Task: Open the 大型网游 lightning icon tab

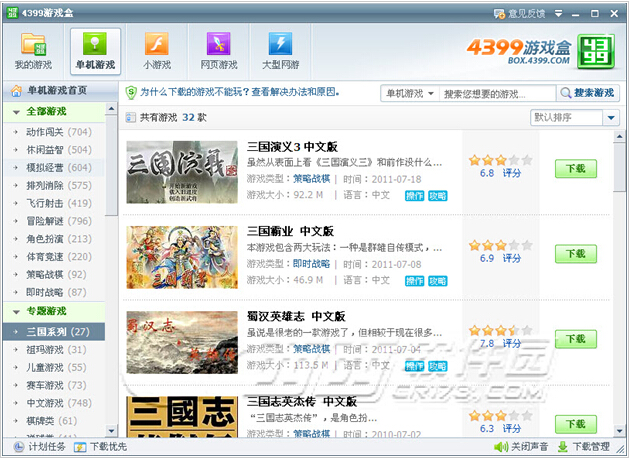Action: [280, 43]
